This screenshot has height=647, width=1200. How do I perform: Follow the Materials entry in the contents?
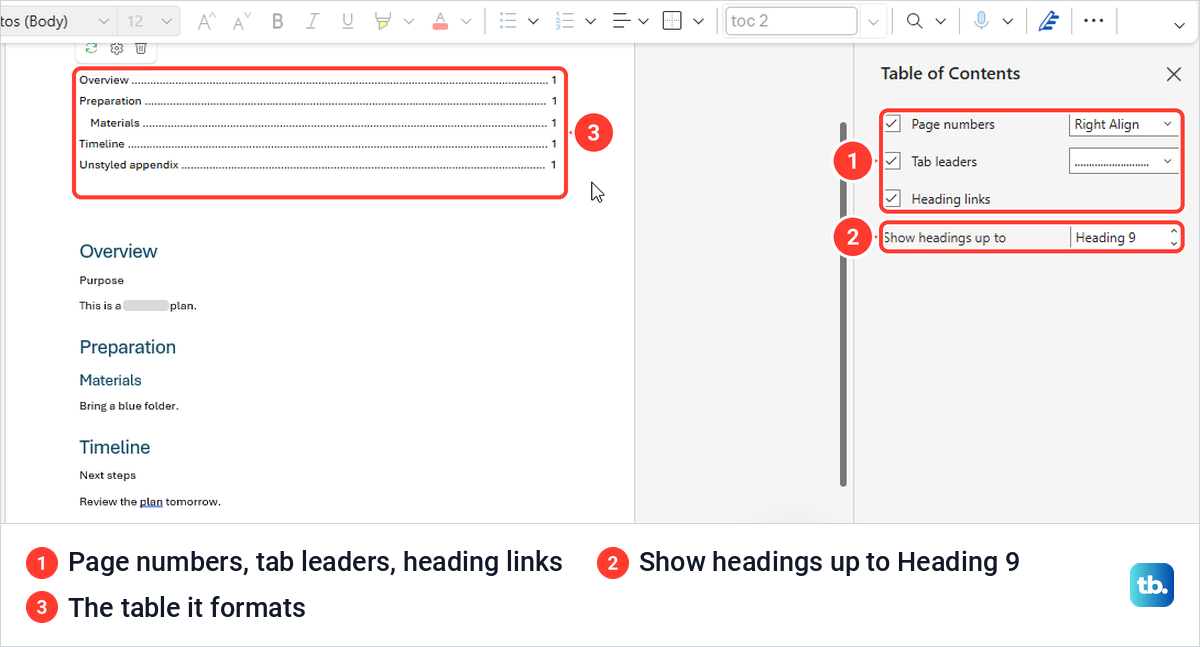pyautogui.click(x=323, y=123)
